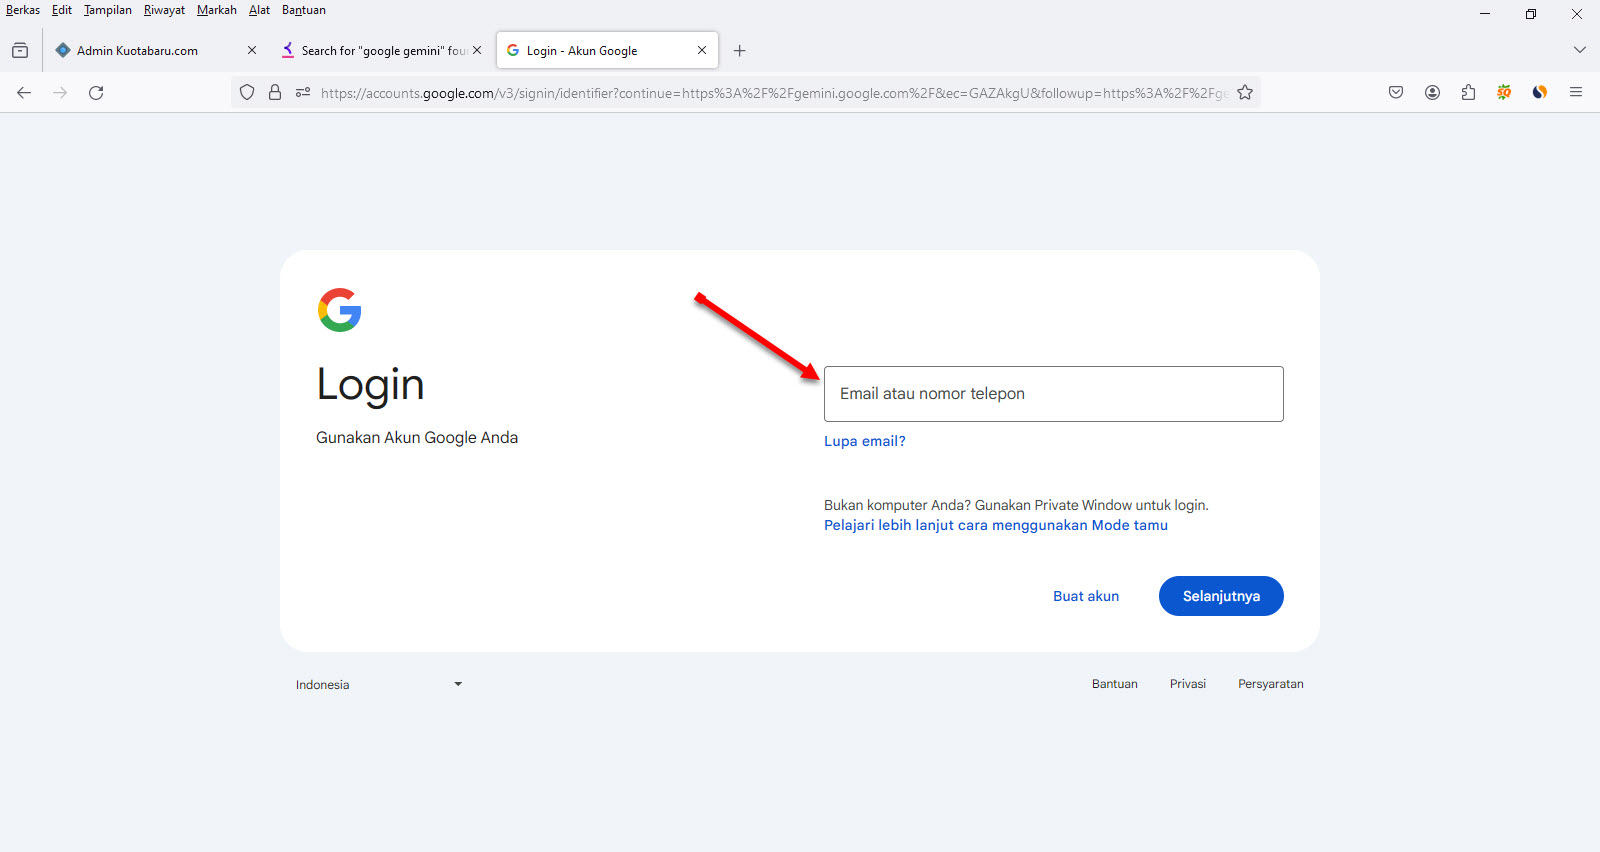Open the tracking protection shield icon
This screenshot has width=1600, height=852.
click(x=247, y=93)
